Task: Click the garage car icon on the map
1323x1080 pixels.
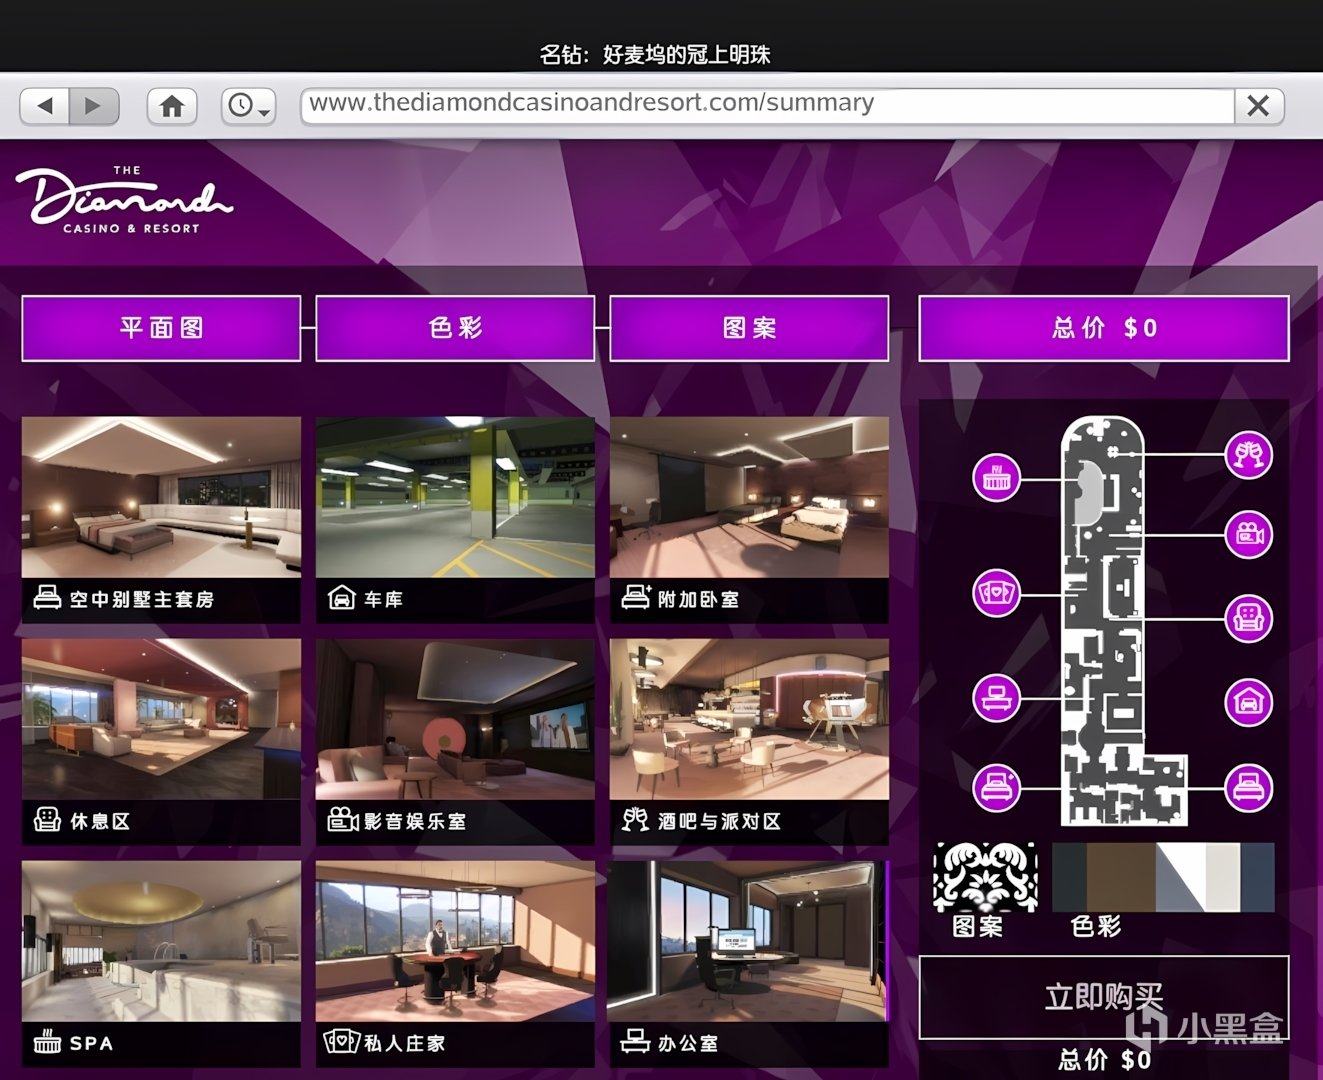Action: point(1249,700)
